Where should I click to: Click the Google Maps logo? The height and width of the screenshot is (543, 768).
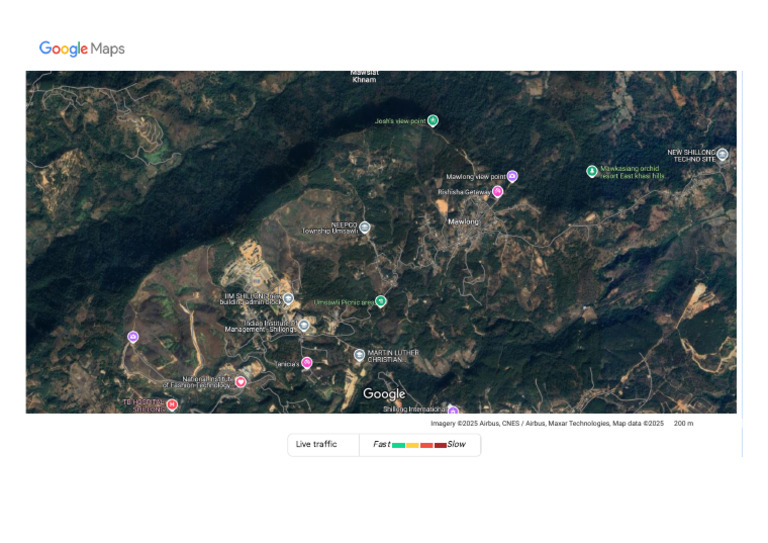point(82,48)
